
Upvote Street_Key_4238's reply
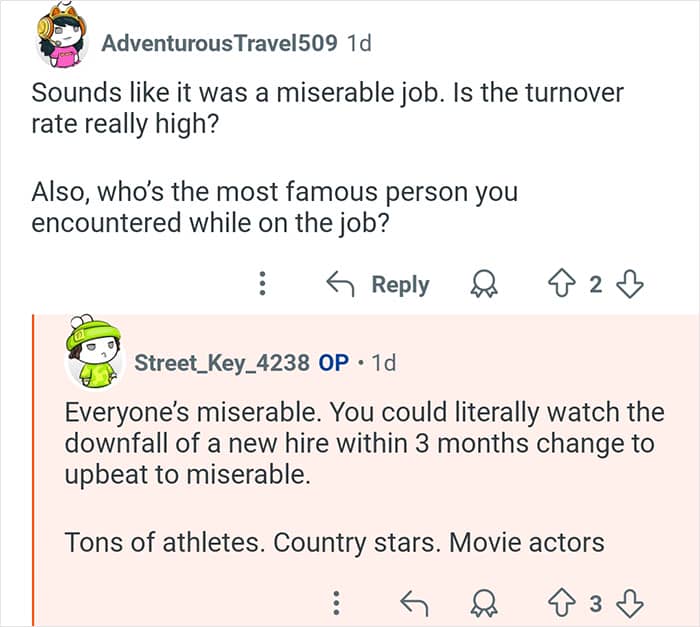pyautogui.click(x=558, y=602)
